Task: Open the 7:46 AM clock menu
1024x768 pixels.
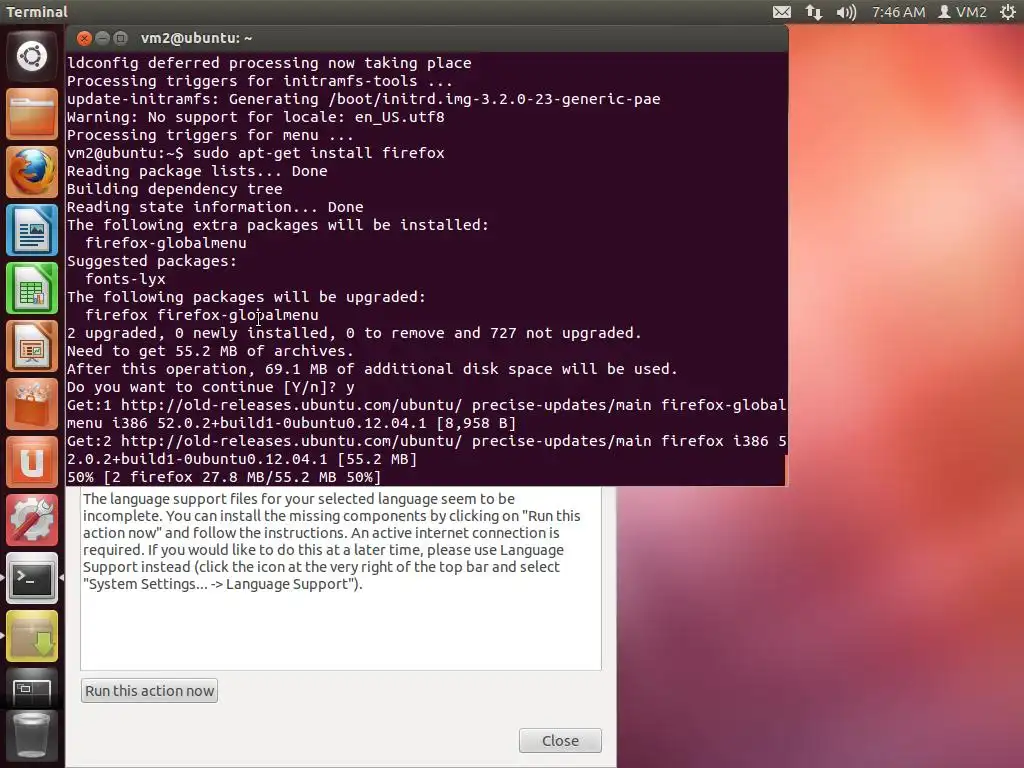Action: pos(898,12)
